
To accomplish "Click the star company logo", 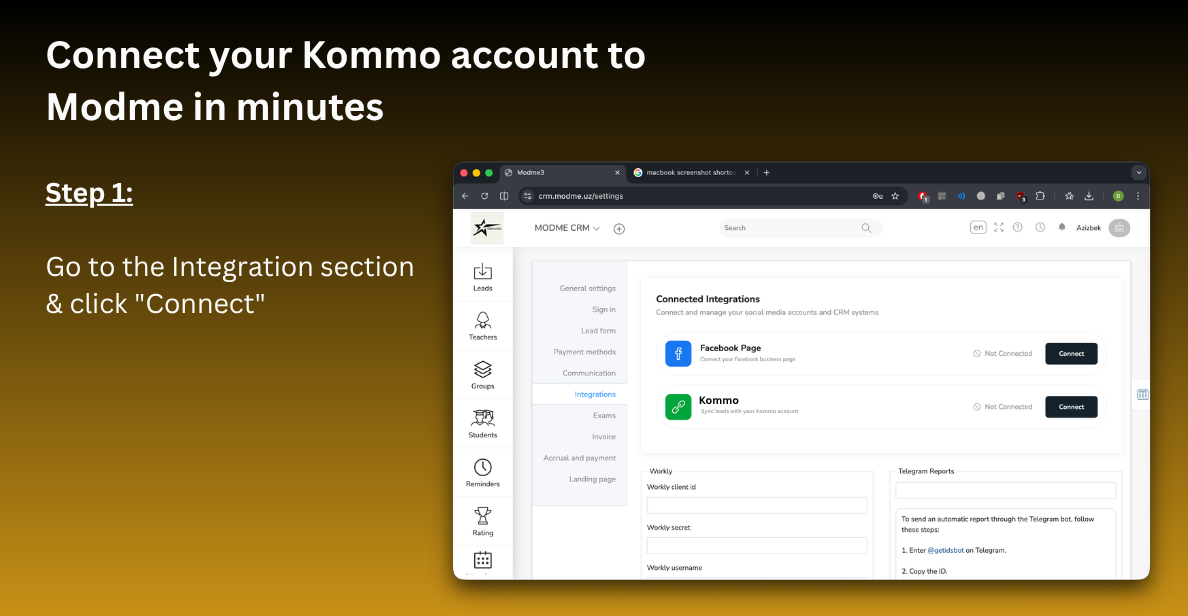I will click(486, 228).
